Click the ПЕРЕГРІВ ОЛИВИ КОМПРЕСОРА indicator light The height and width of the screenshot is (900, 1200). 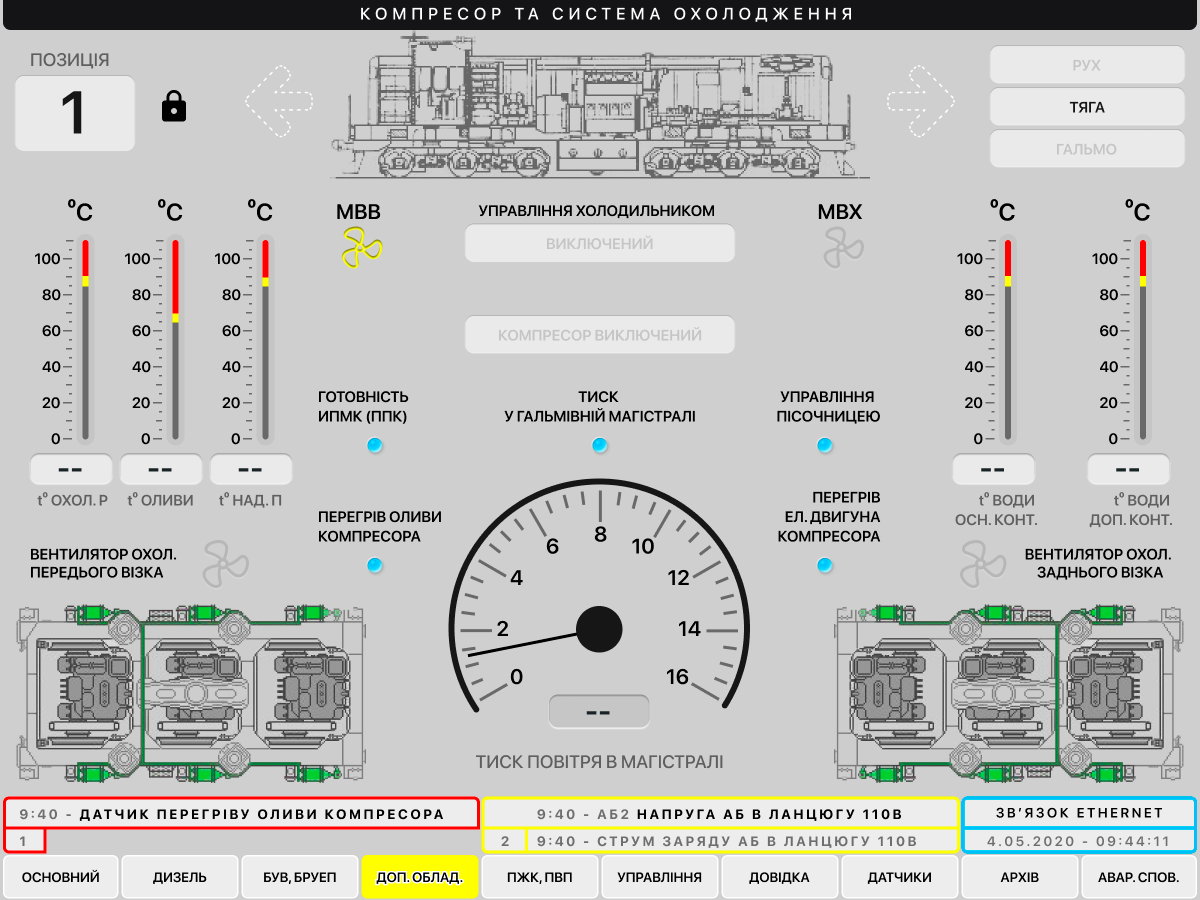pos(375,566)
